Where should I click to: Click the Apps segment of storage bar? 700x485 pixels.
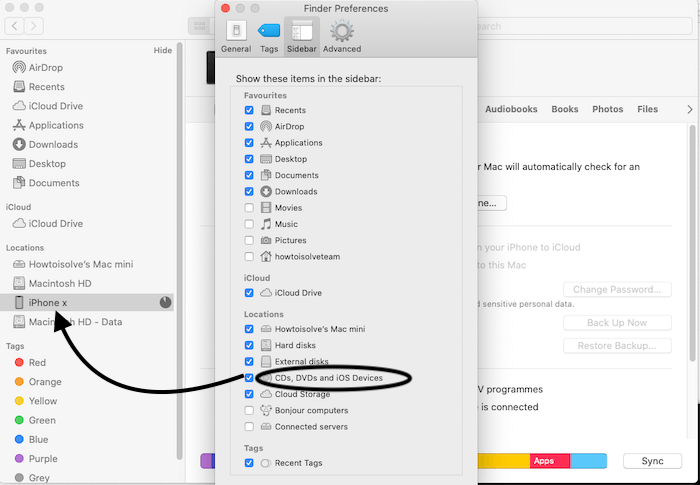[x=550, y=461]
